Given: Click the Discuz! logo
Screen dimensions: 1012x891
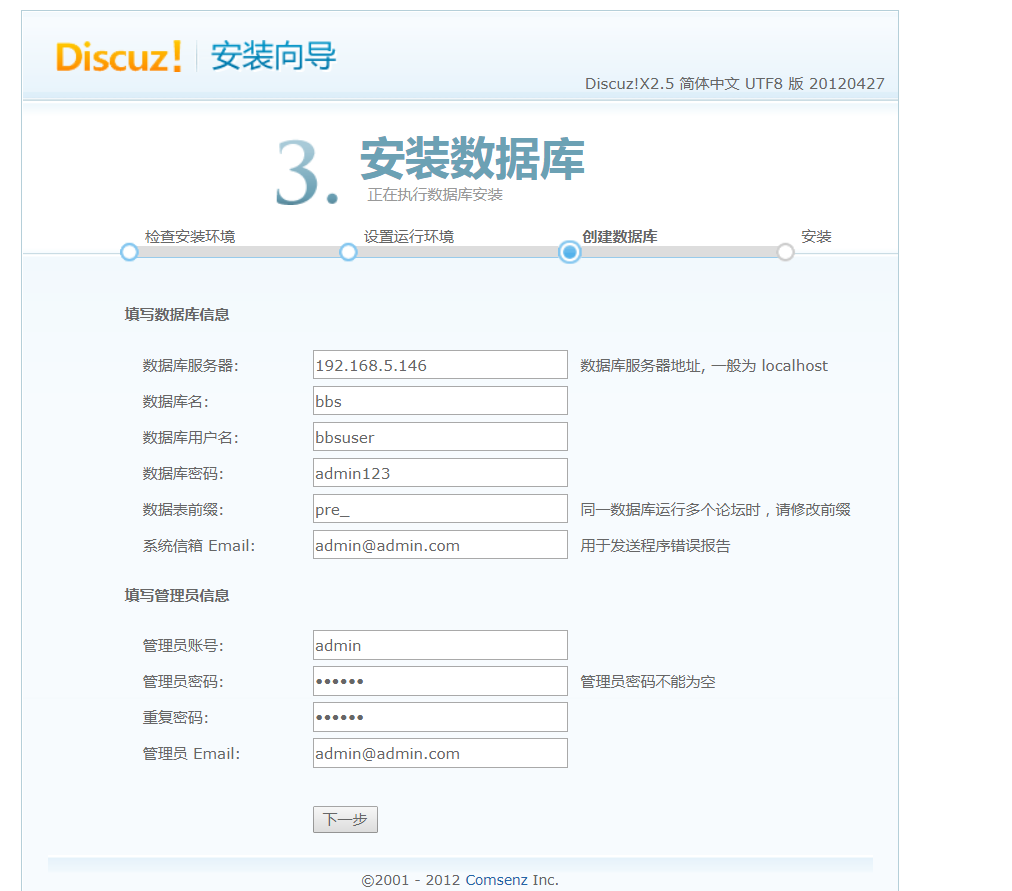Looking at the screenshot, I should (119, 57).
